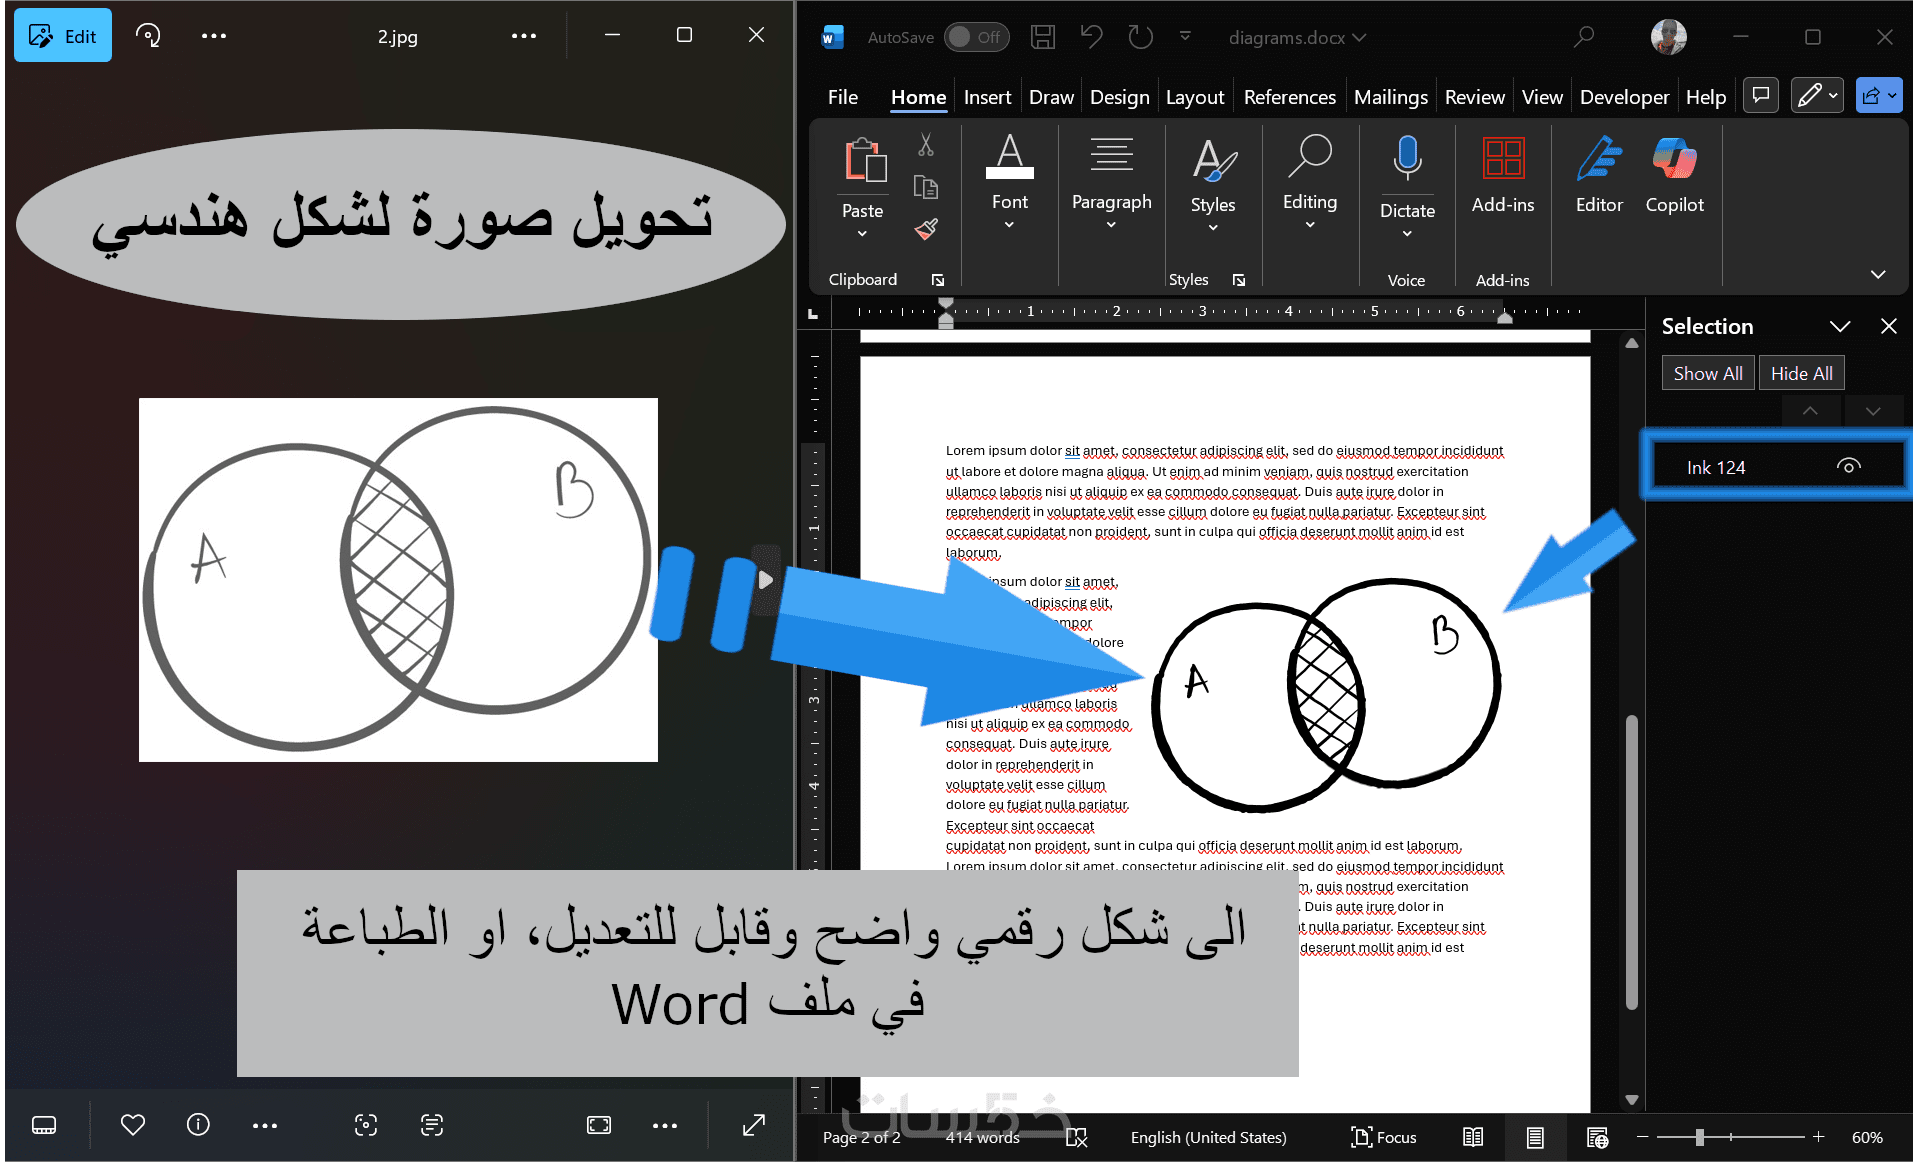Click the Zoom In plus button
This screenshot has height=1162, width=1914.
[x=1819, y=1137]
